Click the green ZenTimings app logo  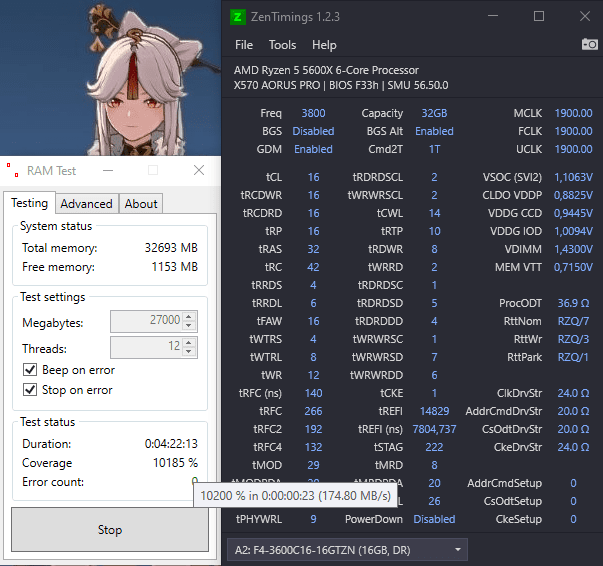(238, 17)
